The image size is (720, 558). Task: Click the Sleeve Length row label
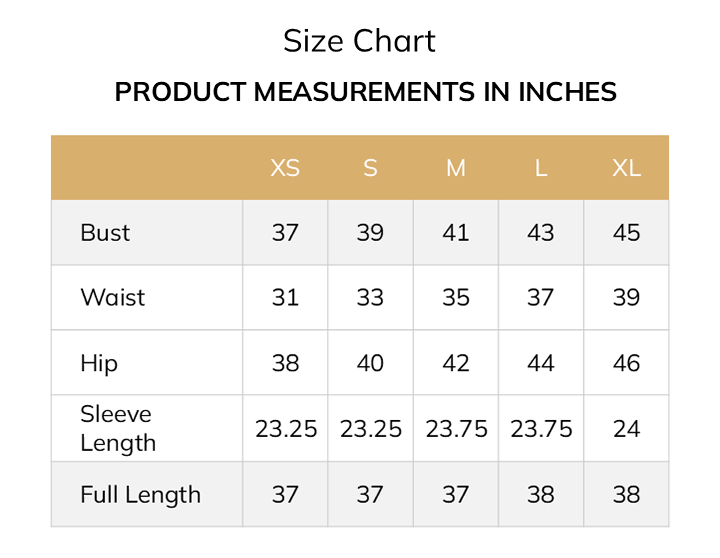click(118, 428)
